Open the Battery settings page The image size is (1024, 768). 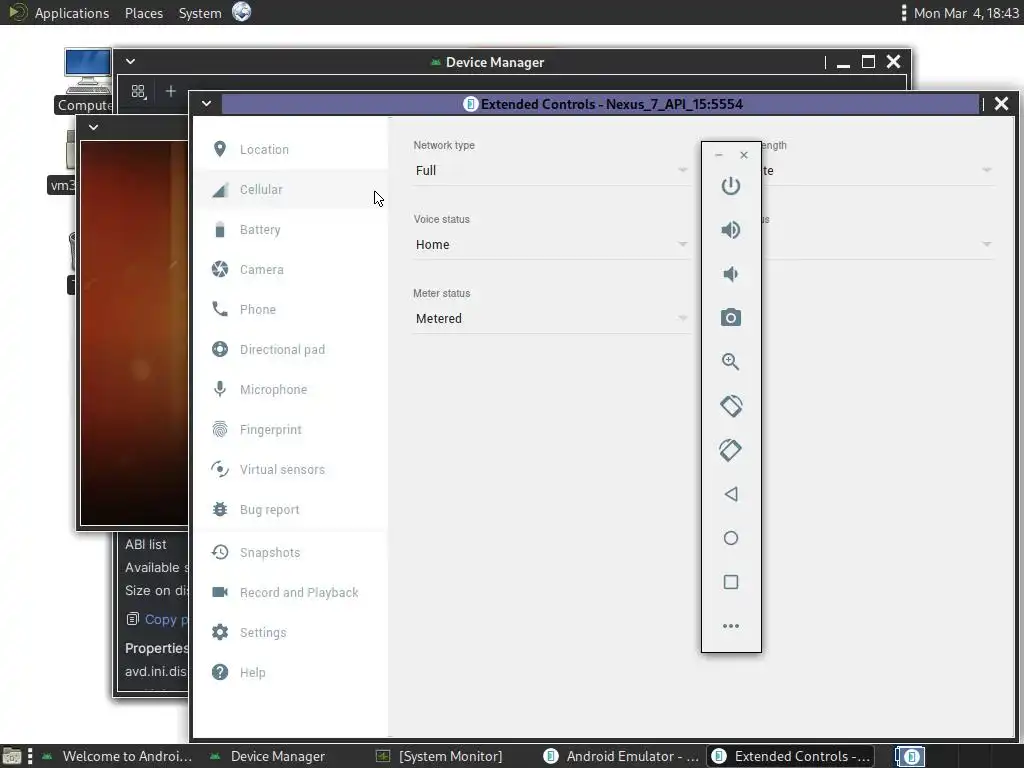click(291, 230)
